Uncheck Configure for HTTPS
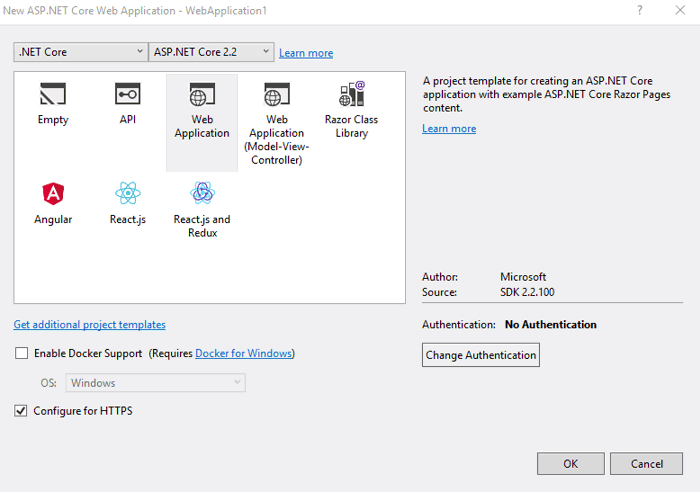Image resolution: width=700 pixels, height=492 pixels. tap(22, 411)
